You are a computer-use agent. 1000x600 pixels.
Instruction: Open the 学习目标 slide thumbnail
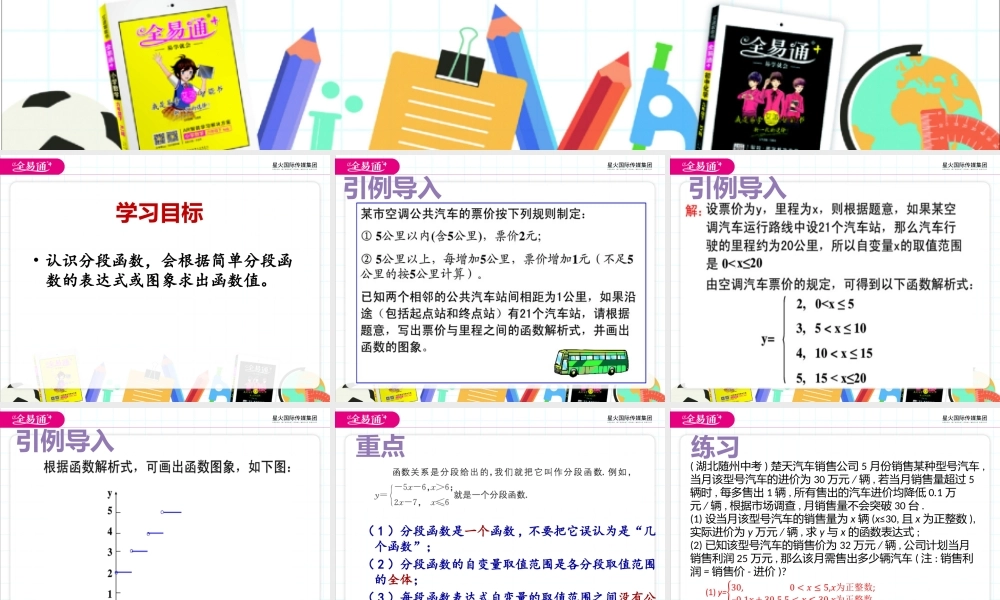click(166, 280)
